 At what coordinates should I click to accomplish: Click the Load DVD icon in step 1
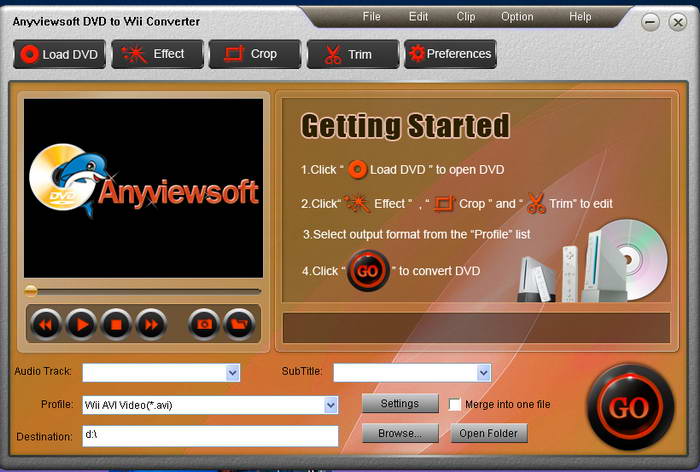pos(357,170)
